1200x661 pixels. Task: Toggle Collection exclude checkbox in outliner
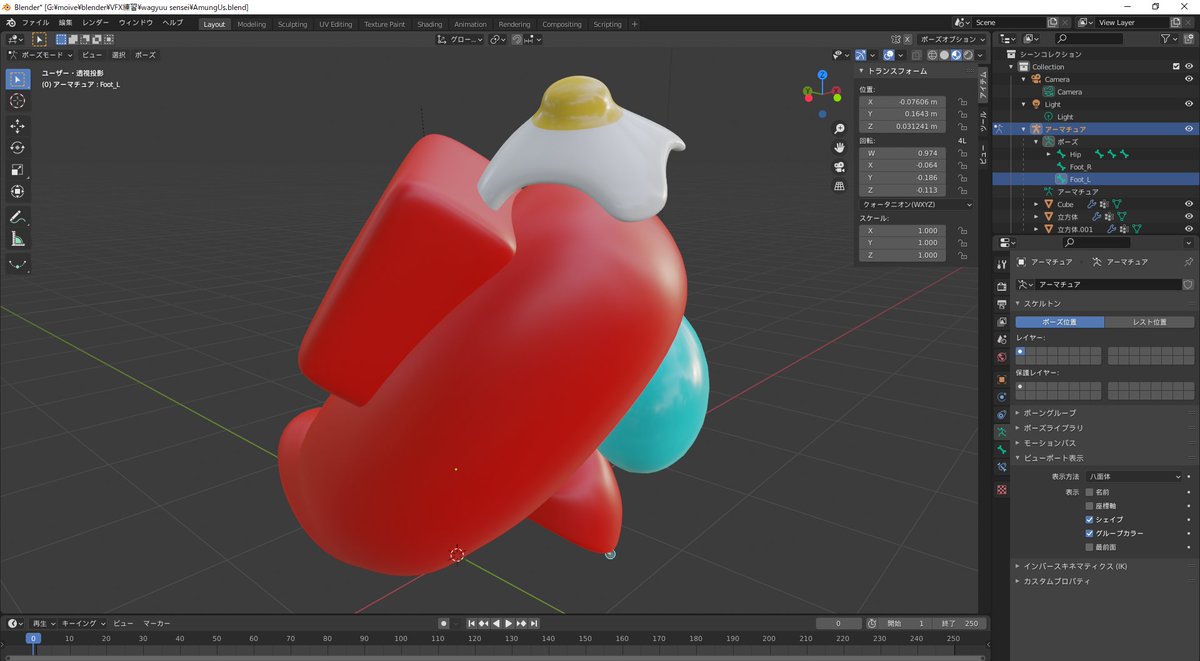[x=1176, y=67]
